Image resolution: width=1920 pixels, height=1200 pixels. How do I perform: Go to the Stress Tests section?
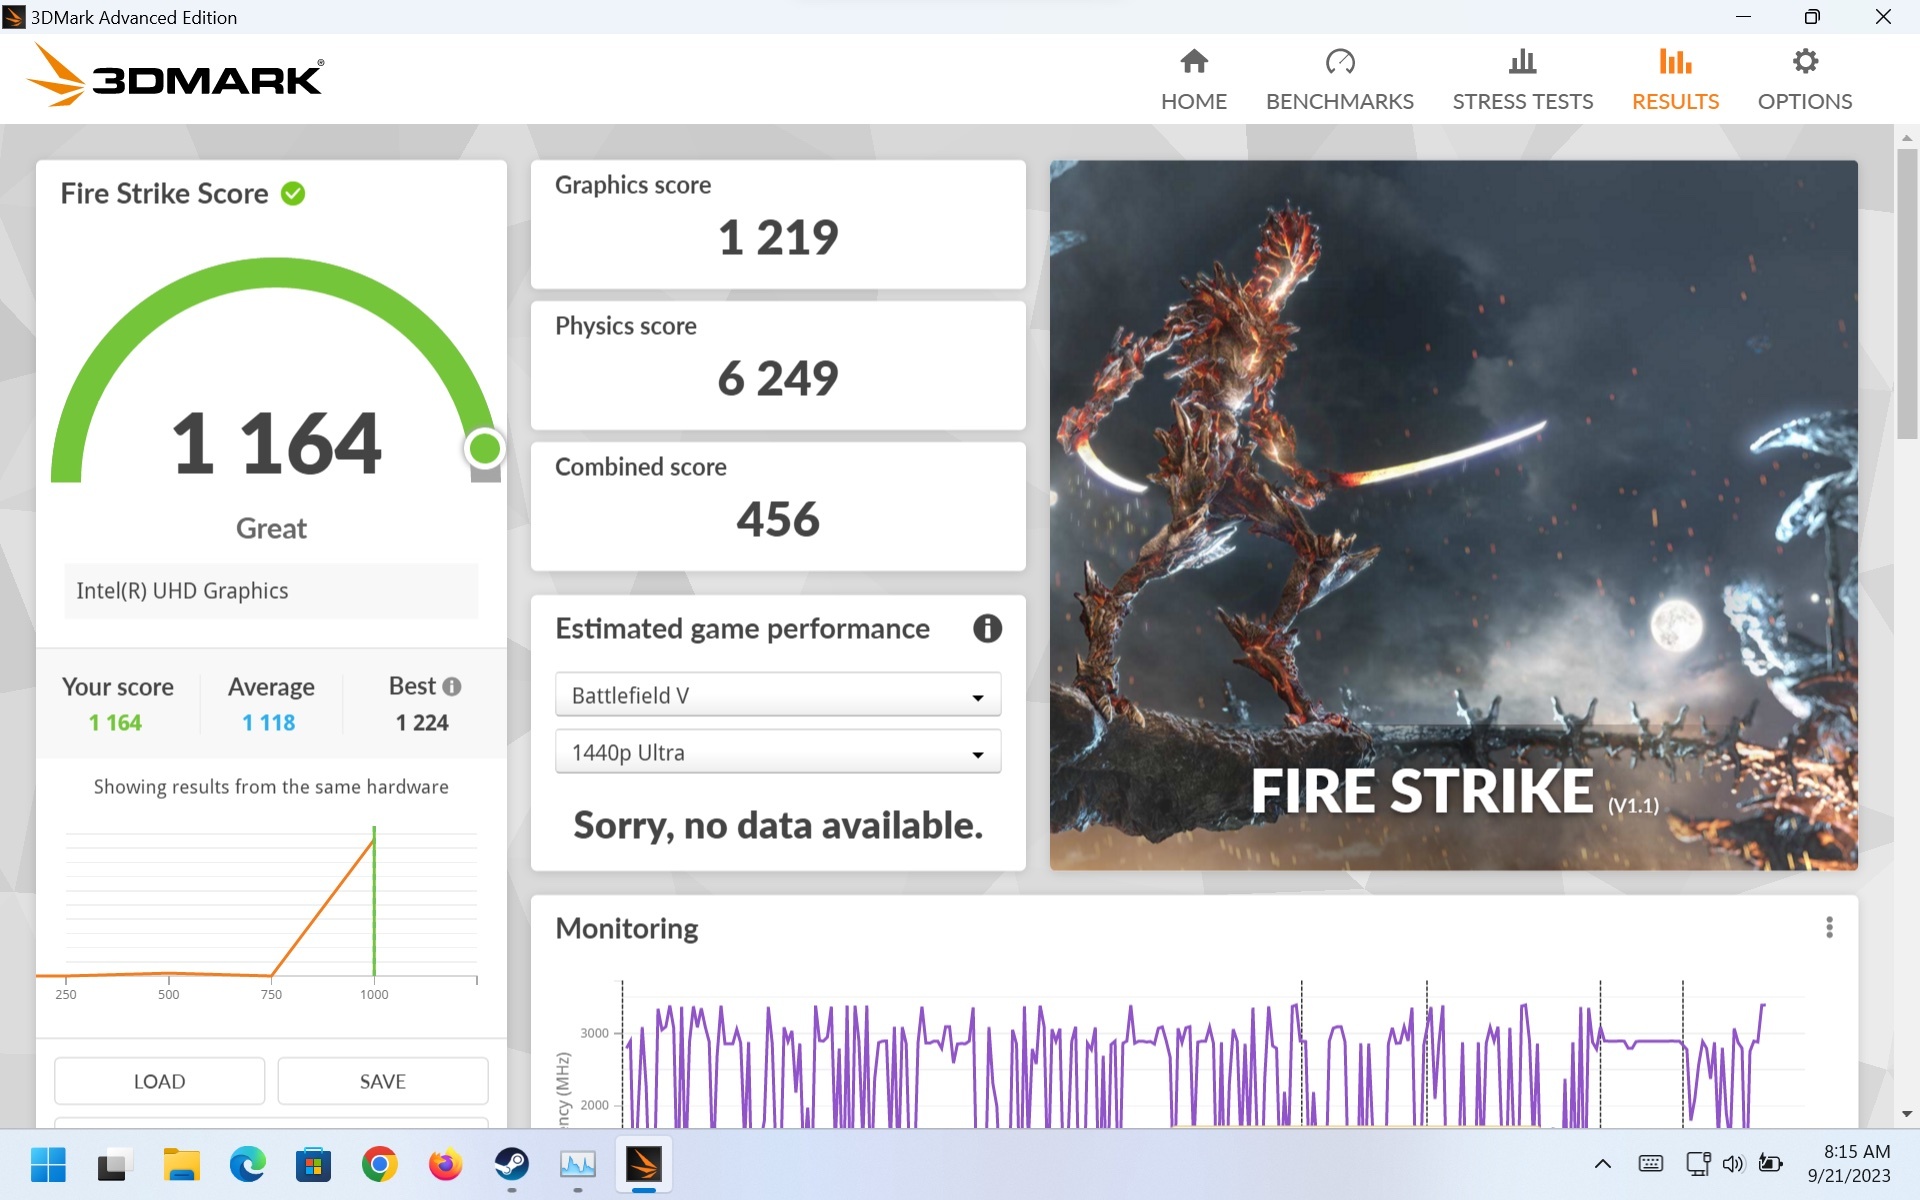[1522, 80]
